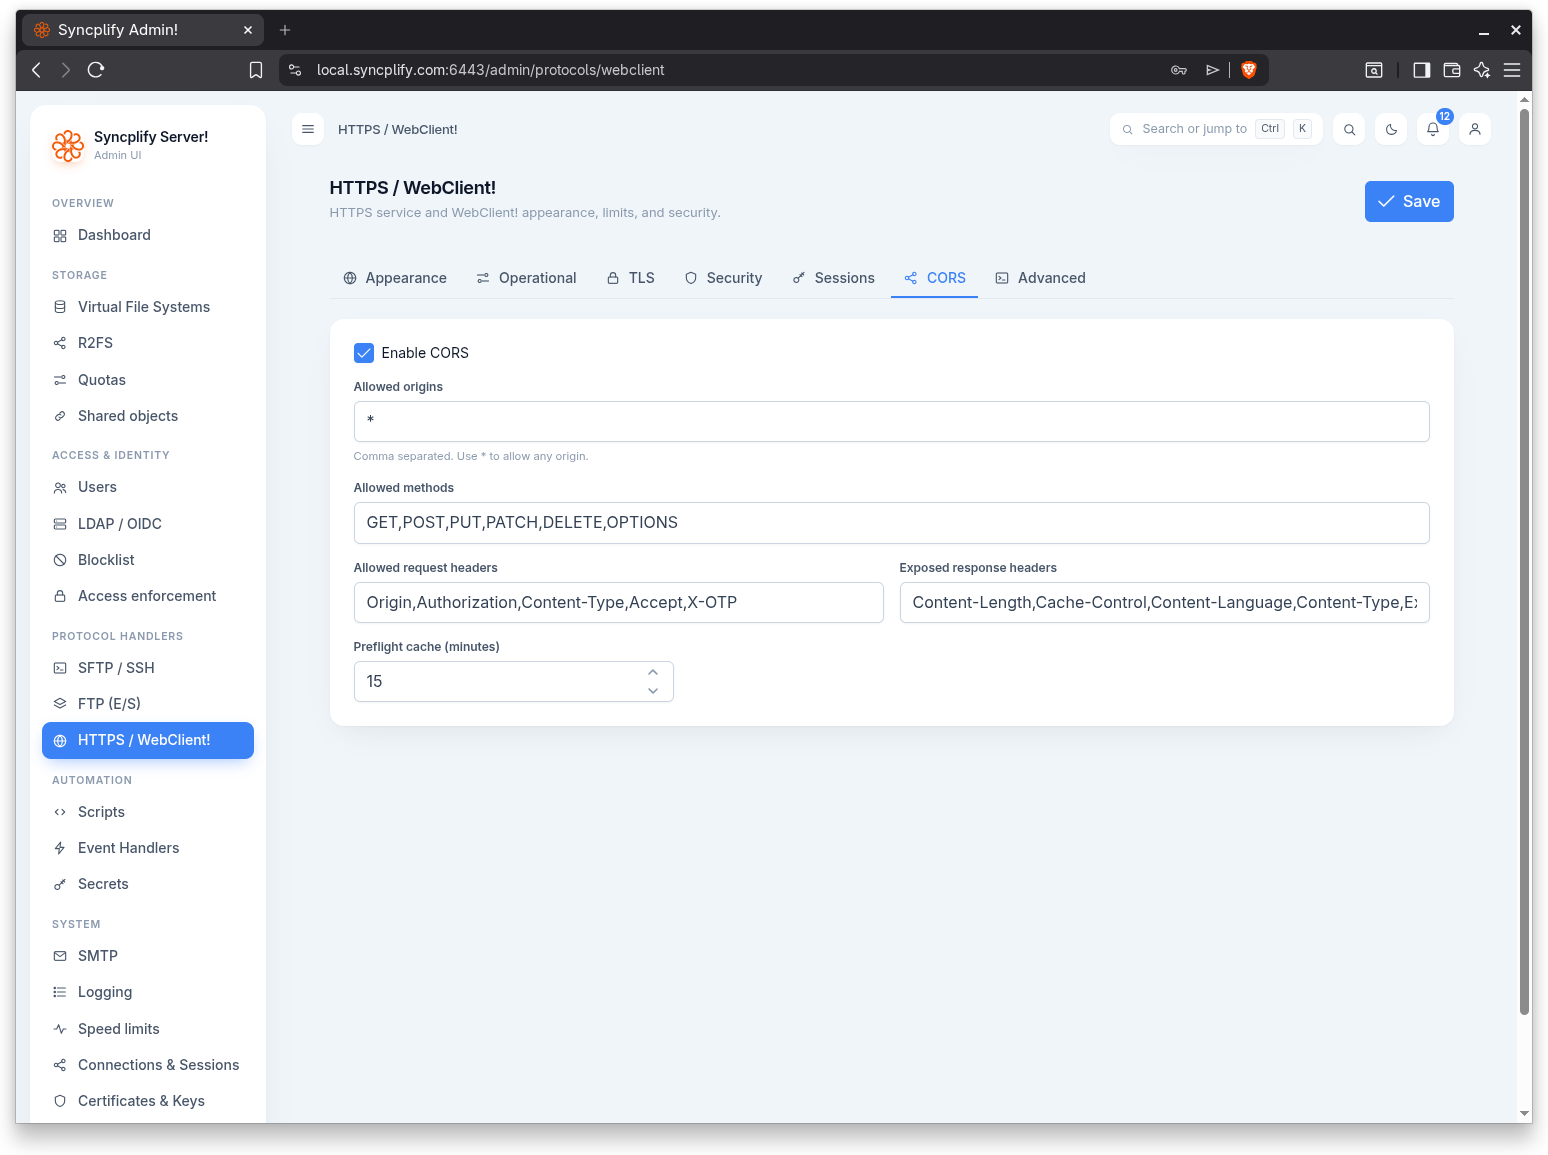Open the Secrets page
Viewport: 1548px width, 1155px height.
click(x=148, y=884)
